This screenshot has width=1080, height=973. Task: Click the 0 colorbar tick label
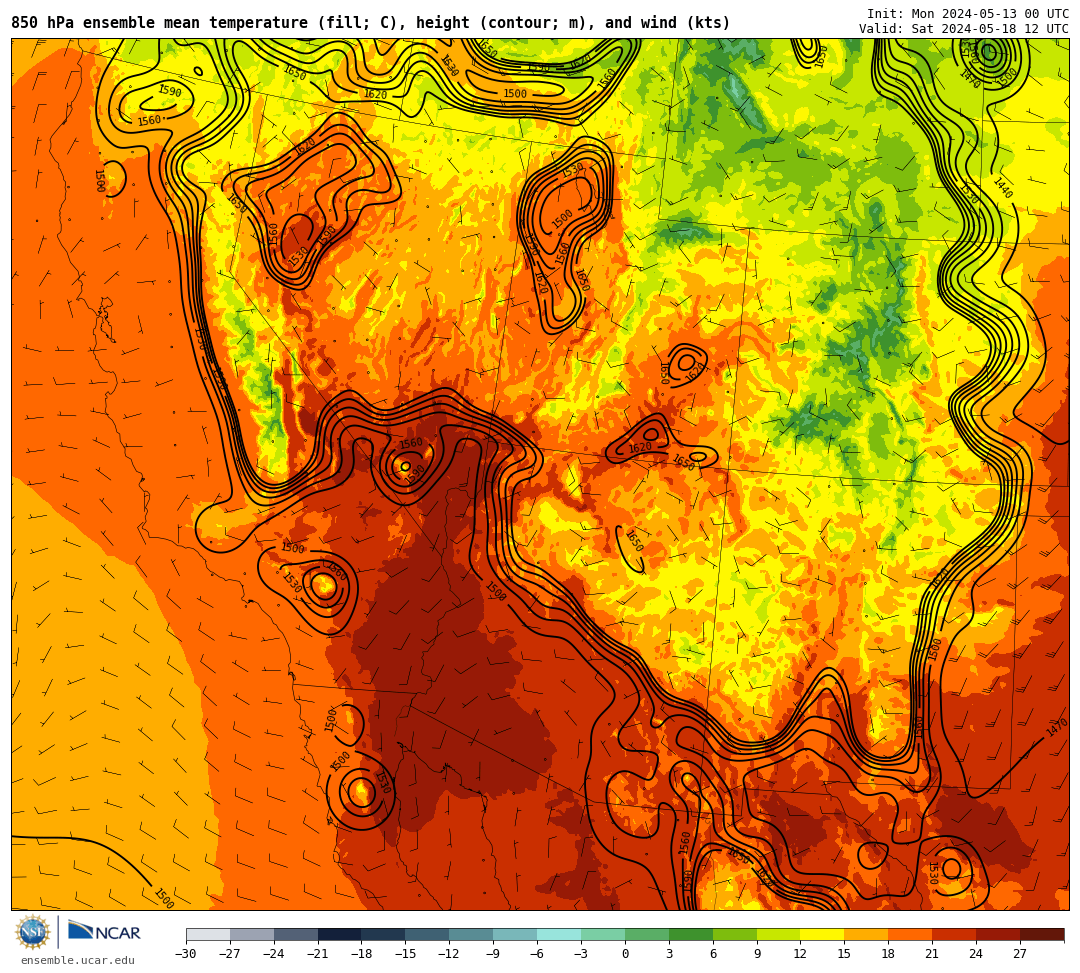(625, 954)
